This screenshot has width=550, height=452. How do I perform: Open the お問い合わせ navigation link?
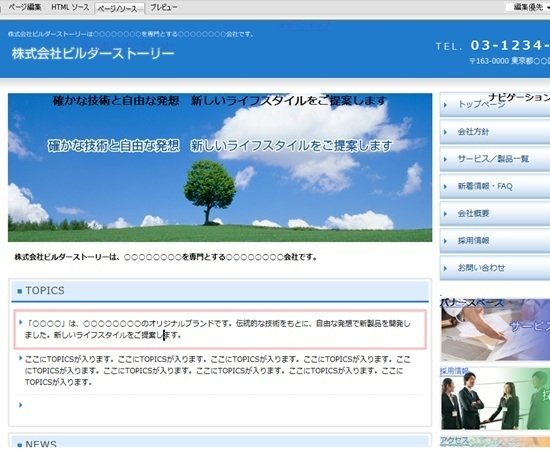click(x=495, y=268)
